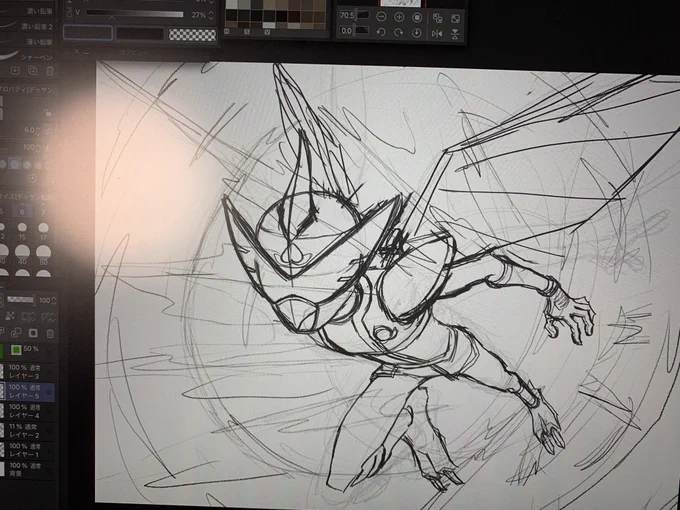The height and width of the screenshot is (510, 680).
Task: Select layer レイヤー 5
Action: [x=27, y=392]
